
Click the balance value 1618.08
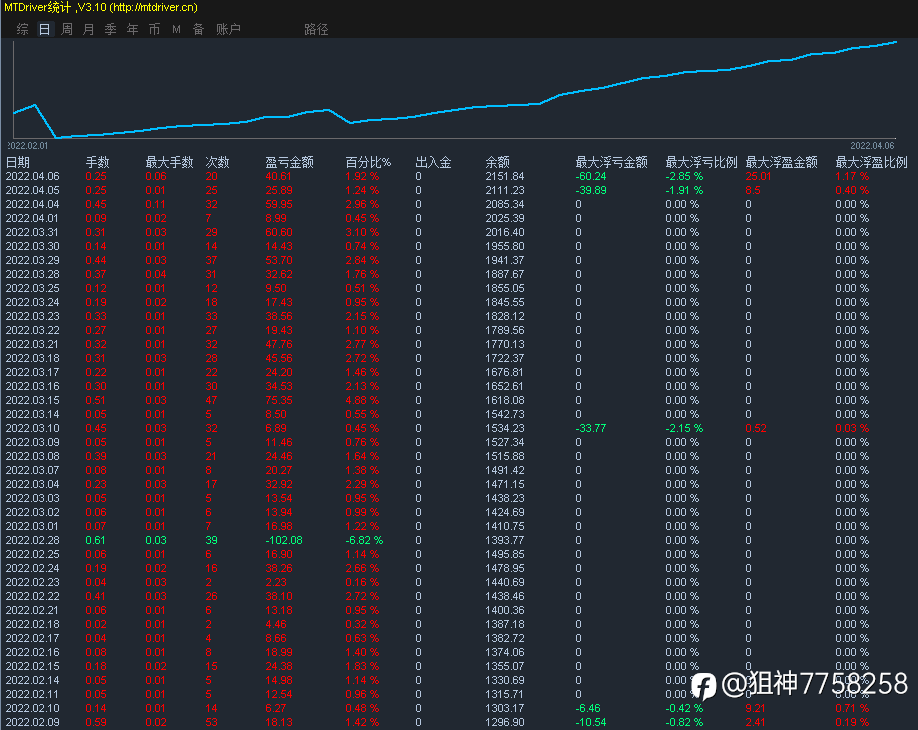(x=505, y=400)
